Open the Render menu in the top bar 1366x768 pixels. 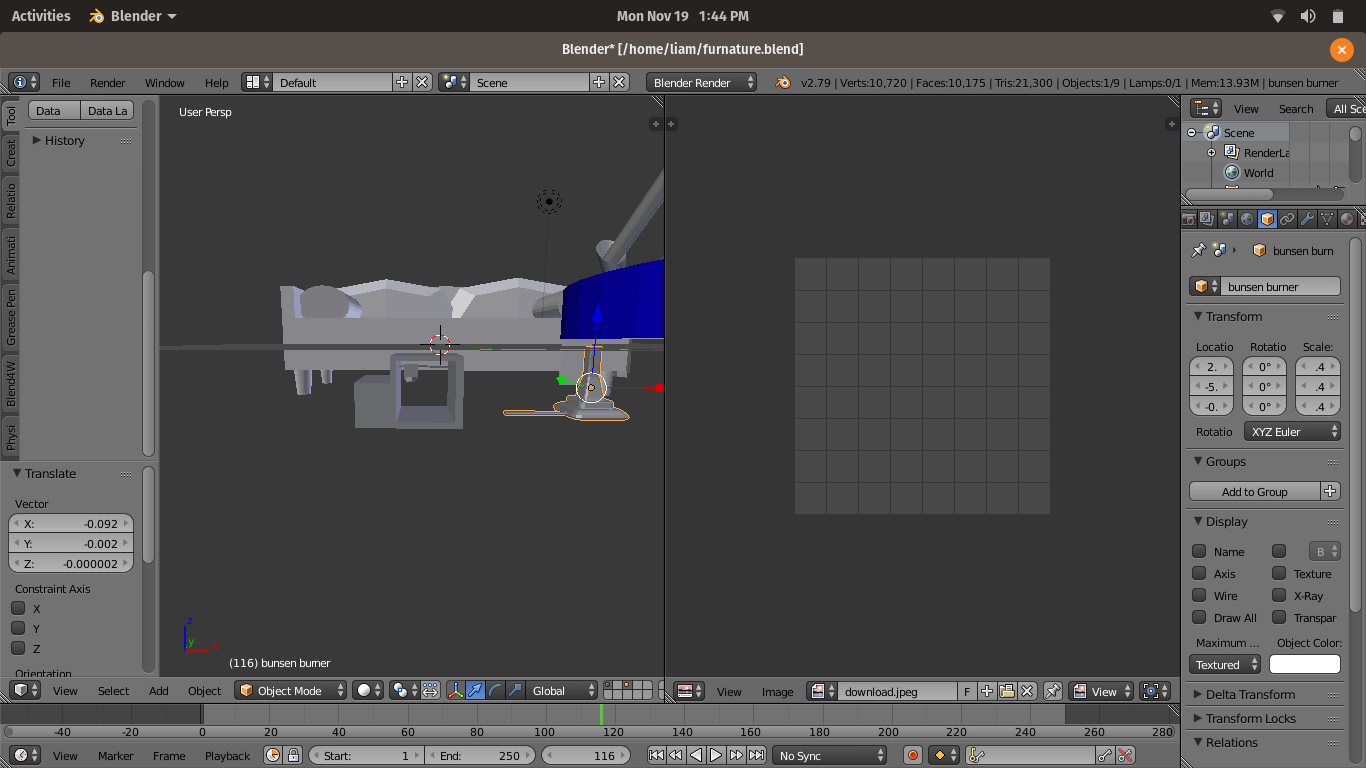click(x=108, y=83)
